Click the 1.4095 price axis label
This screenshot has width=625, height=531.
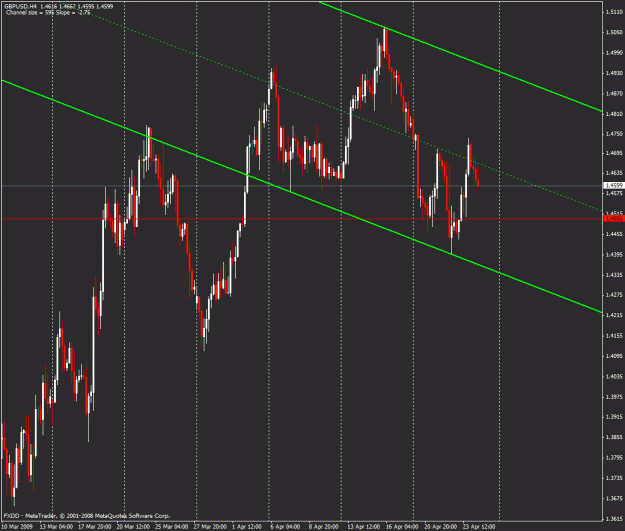[614, 356]
